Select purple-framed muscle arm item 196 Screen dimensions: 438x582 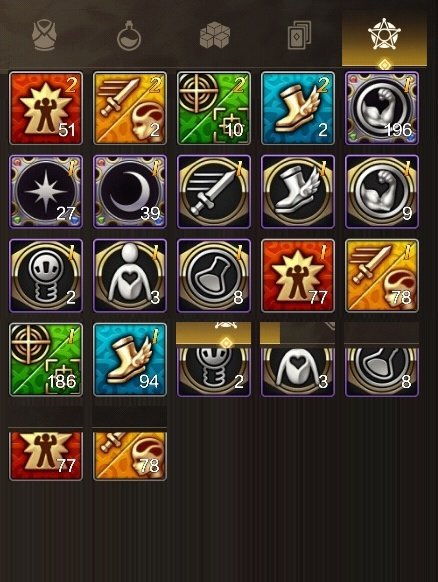(382, 108)
